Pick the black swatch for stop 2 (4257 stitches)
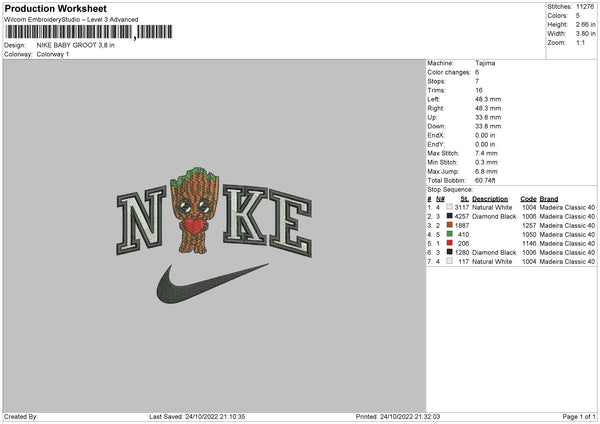This screenshot has width=600, height=424. point(450,216)
